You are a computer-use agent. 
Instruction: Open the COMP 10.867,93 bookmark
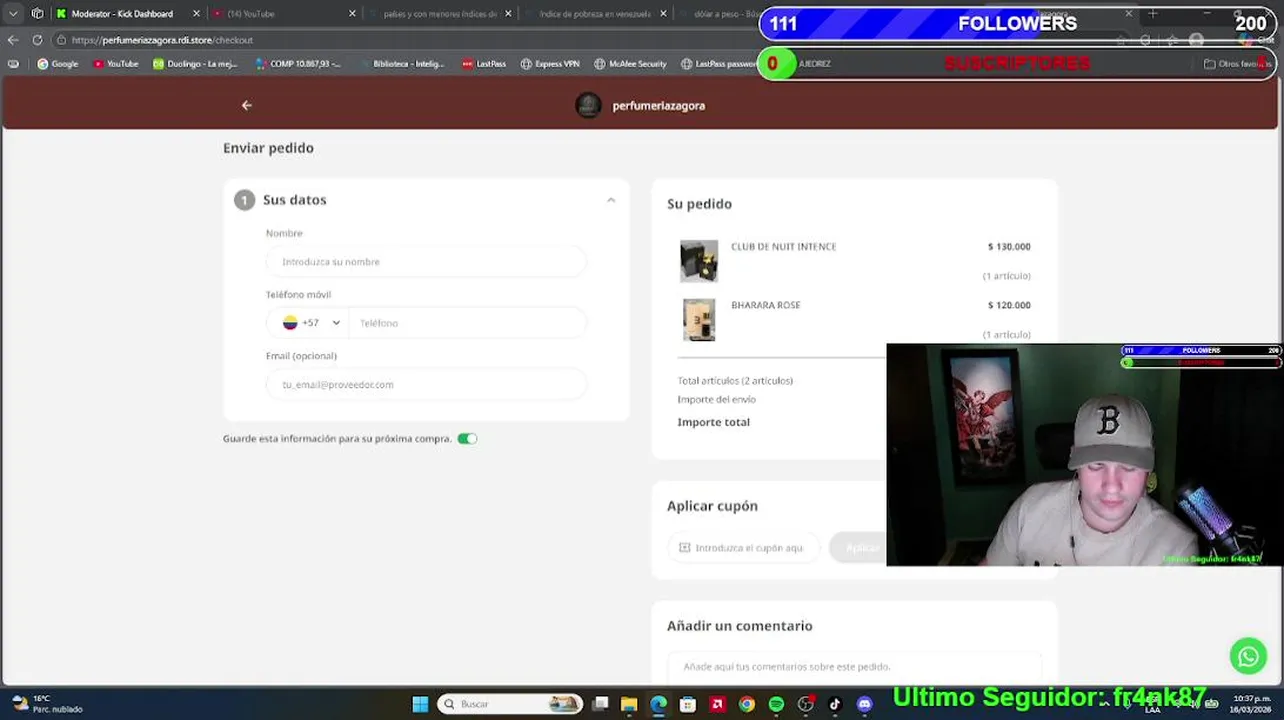(x=298, y=64)
